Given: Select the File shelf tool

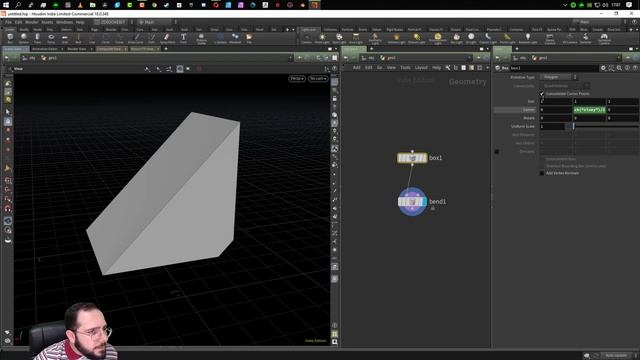Looking at the screenshot, I should click(x=249, y=38).
